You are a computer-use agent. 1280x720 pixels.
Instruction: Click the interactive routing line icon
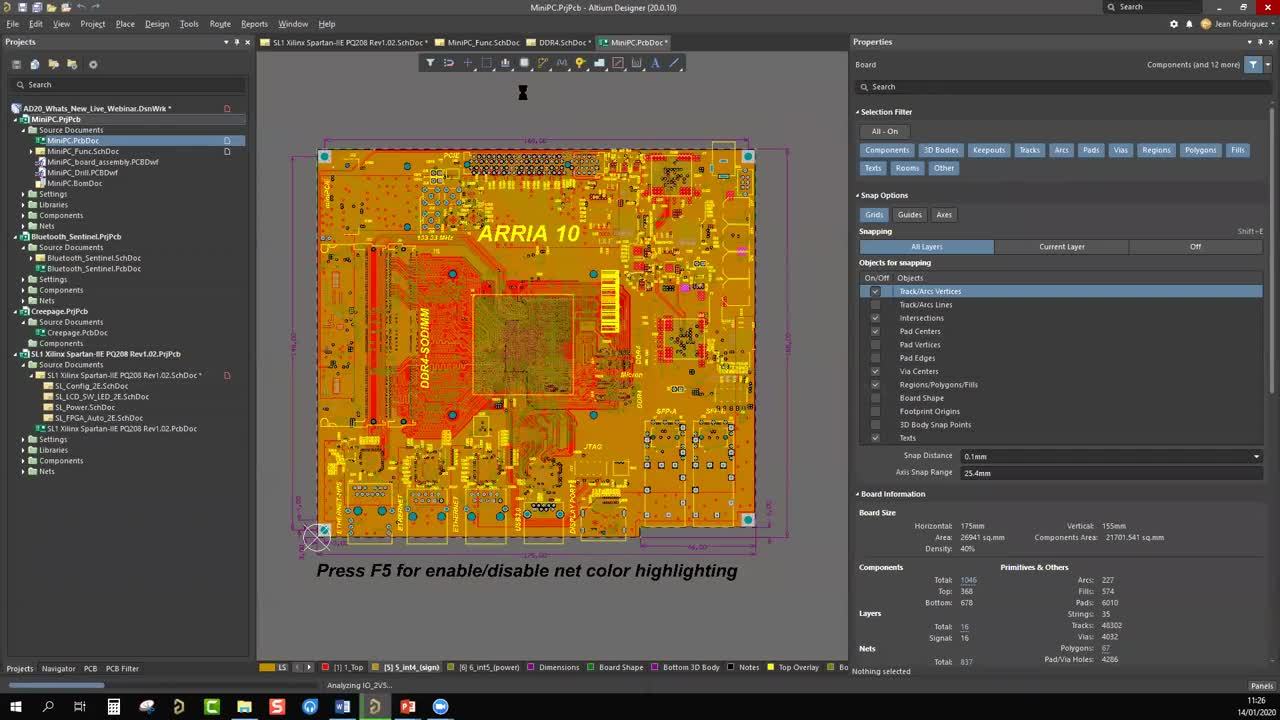[542, 63]
